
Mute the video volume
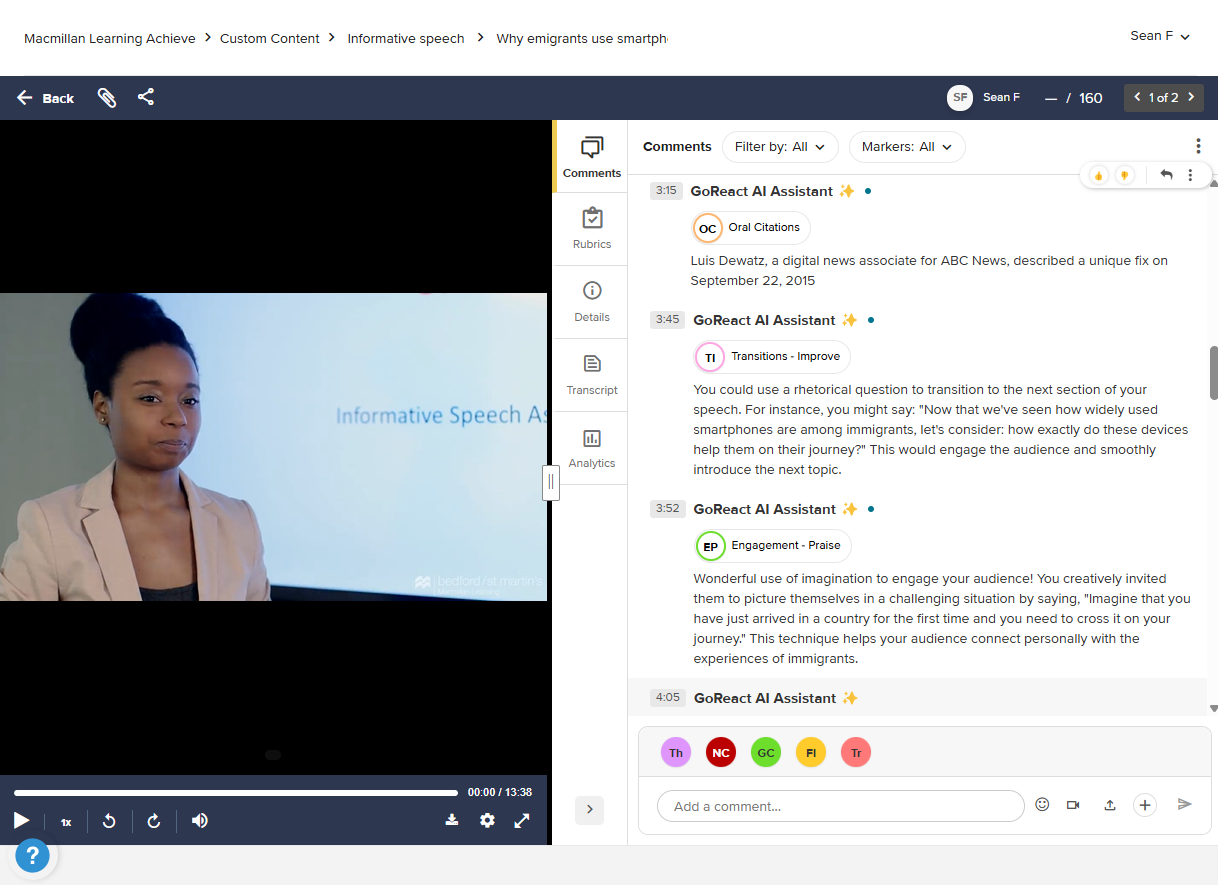[x=200, y=821]
